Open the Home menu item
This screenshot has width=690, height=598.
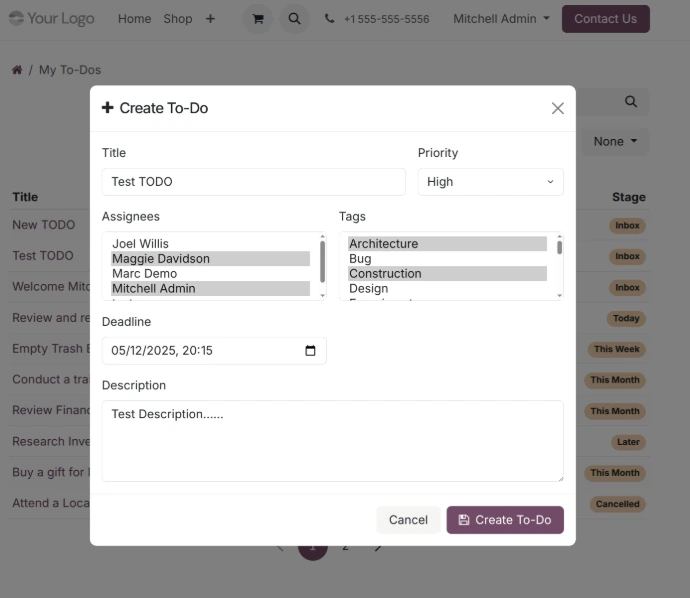(x=134, y=19)
